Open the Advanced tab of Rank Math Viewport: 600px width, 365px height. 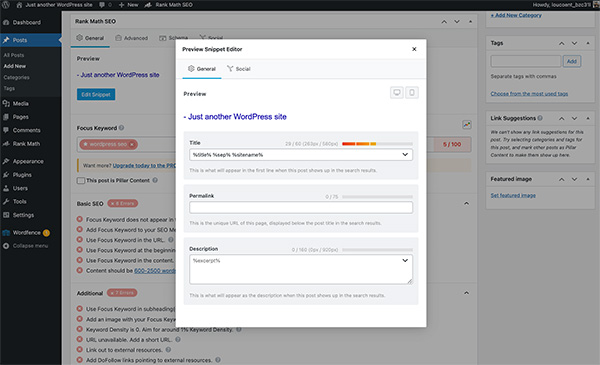pyautogui.click(x=132, y=38)
